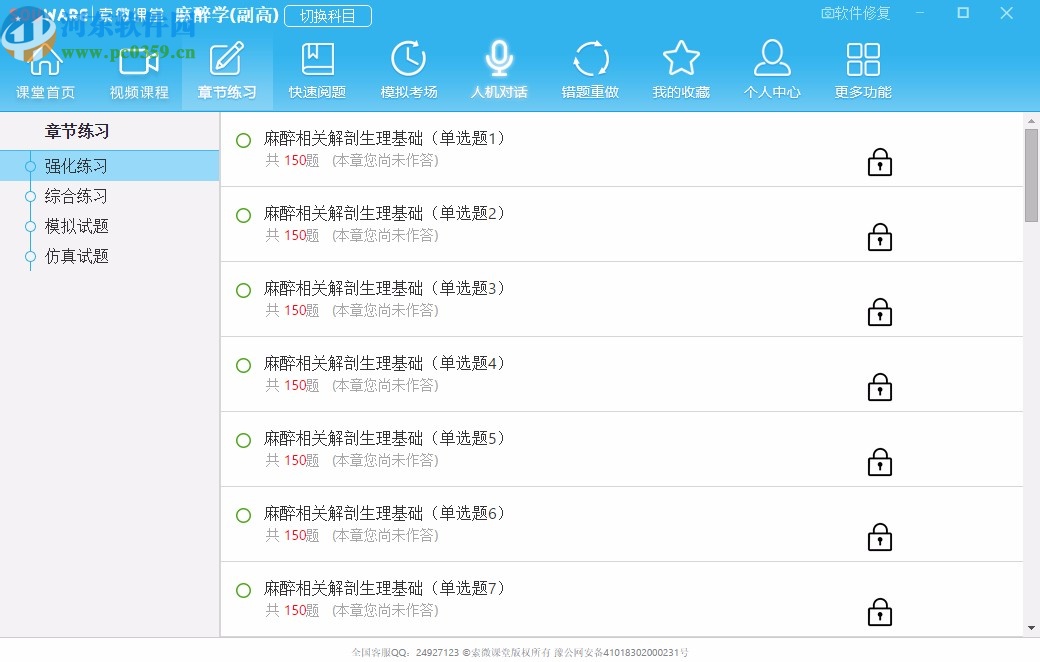Screen dimensions: 1040x662
Task: Unlock 单选题2 via its padlock icon
Action: tap(879, 237)
